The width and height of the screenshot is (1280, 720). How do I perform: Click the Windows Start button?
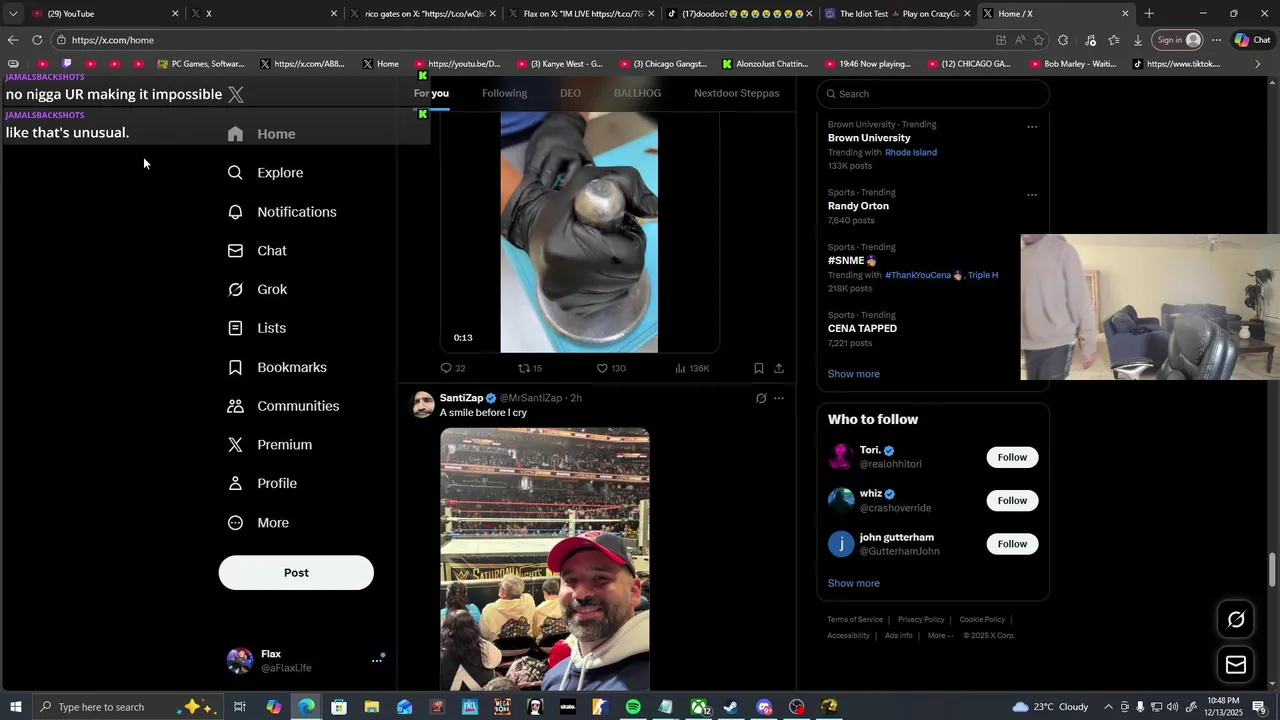click(x=15, y=707)
